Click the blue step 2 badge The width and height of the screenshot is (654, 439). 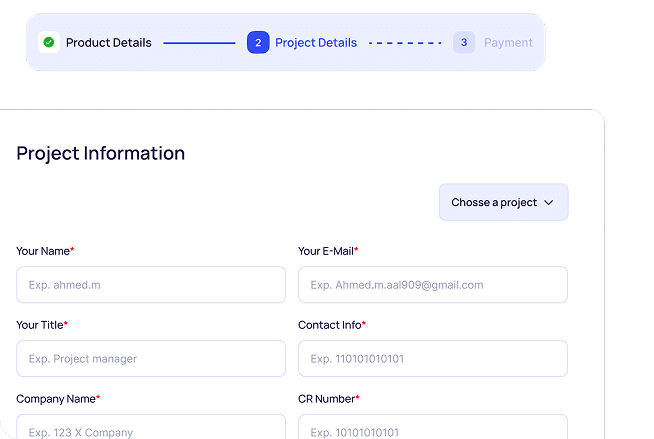tap(258, 42)
